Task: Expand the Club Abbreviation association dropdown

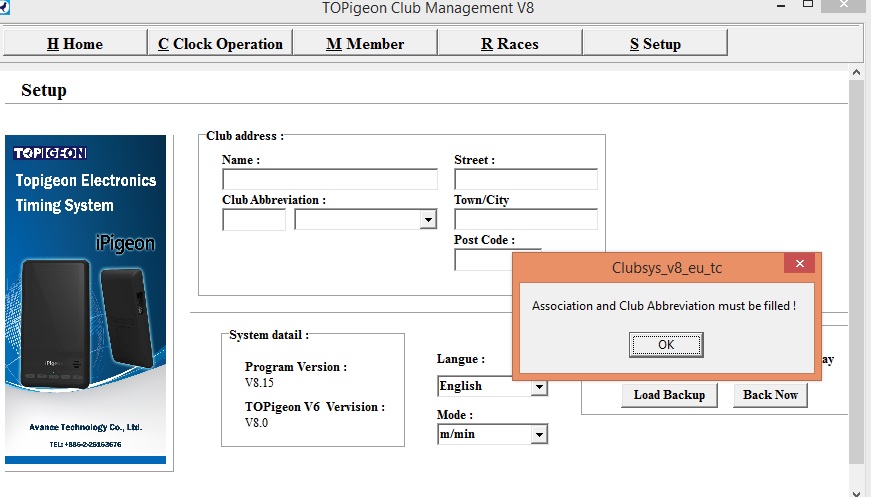Action: pos(428,220)
